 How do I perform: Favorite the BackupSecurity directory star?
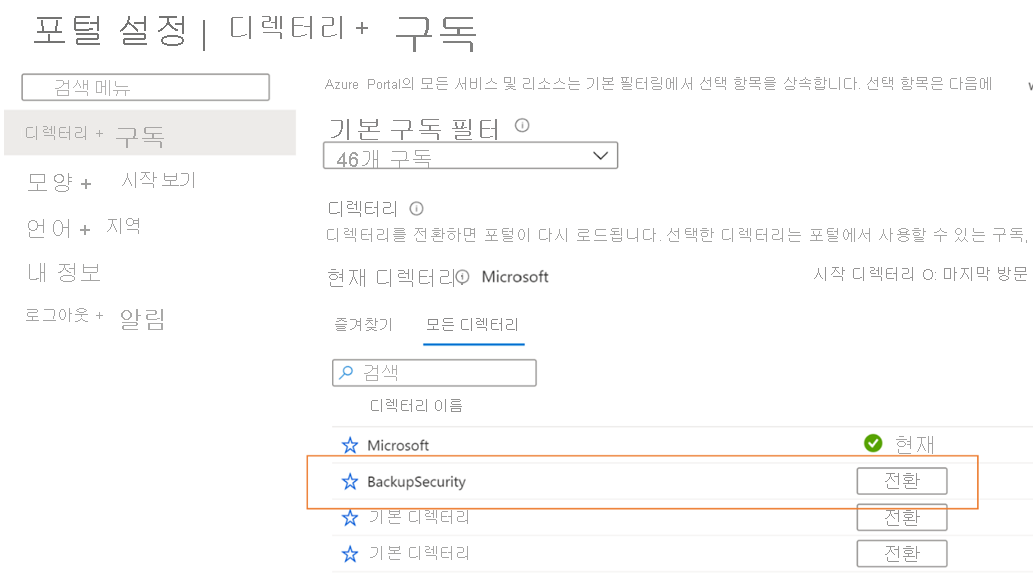pyautogui.click(x=349, y=481)
